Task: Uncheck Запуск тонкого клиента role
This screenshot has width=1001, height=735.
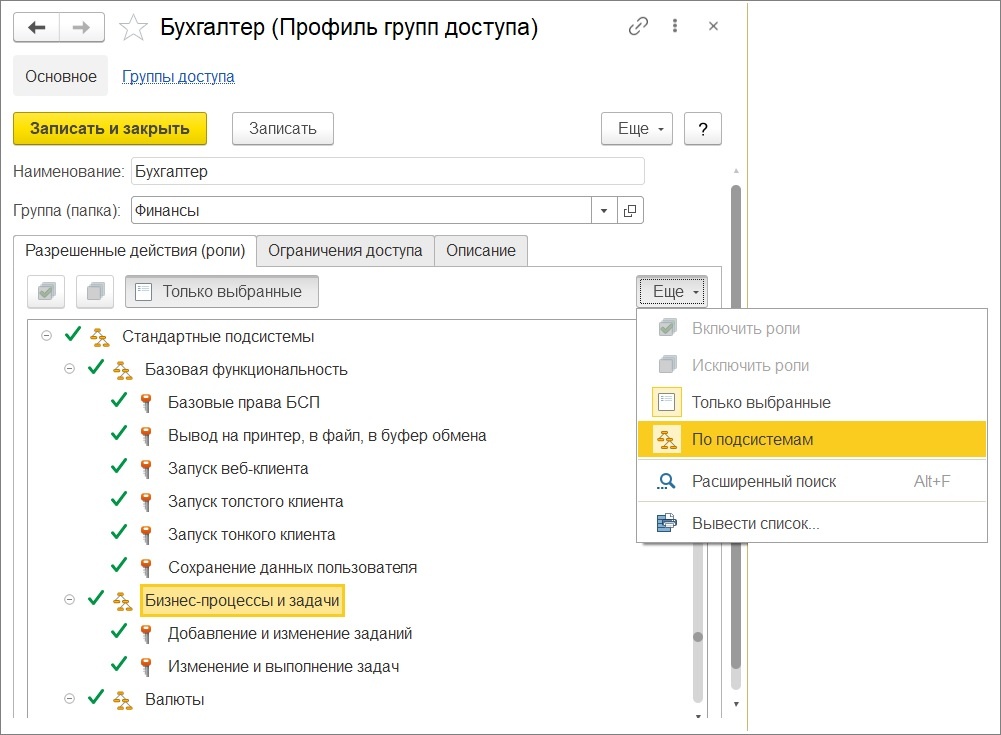Action: [x=119, y=533]
